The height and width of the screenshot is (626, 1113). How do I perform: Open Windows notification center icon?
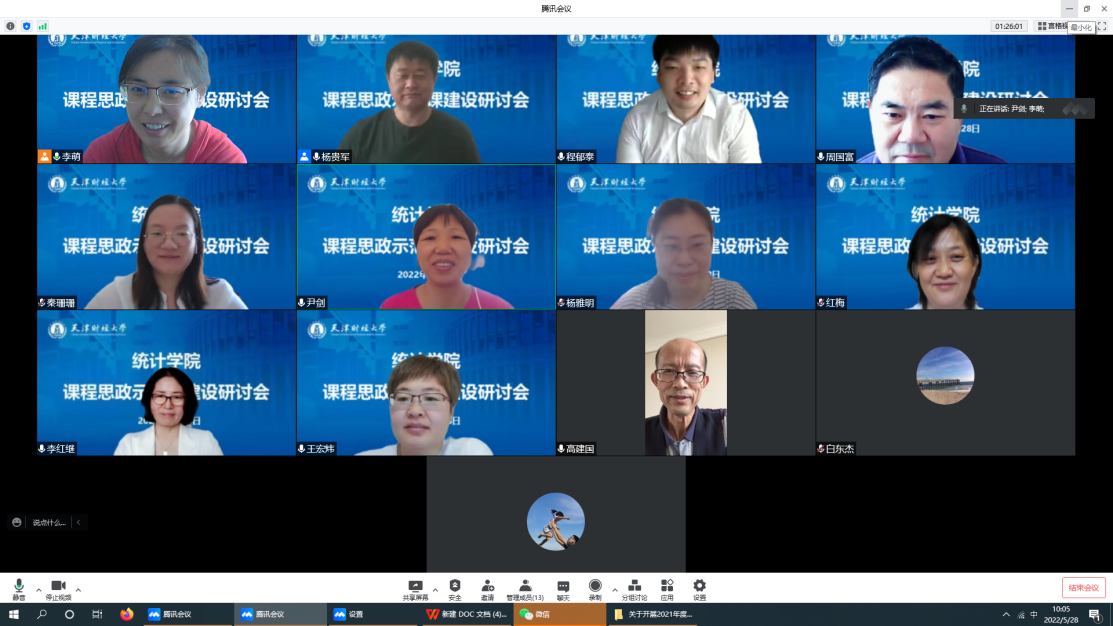pyautogui.click(x=1095, y=615)
